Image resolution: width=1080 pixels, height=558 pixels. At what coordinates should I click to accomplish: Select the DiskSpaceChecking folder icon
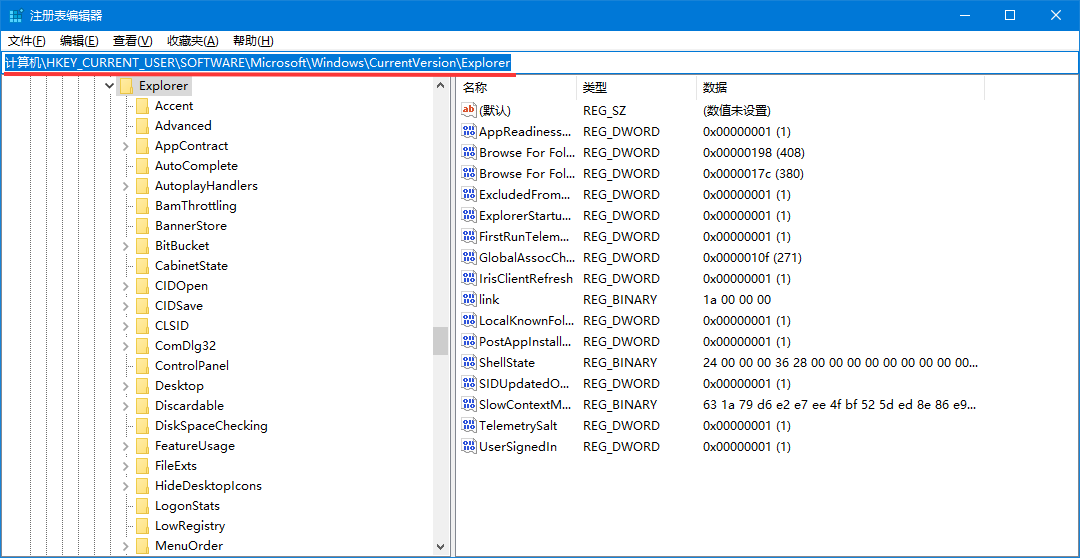coord(143,426)
